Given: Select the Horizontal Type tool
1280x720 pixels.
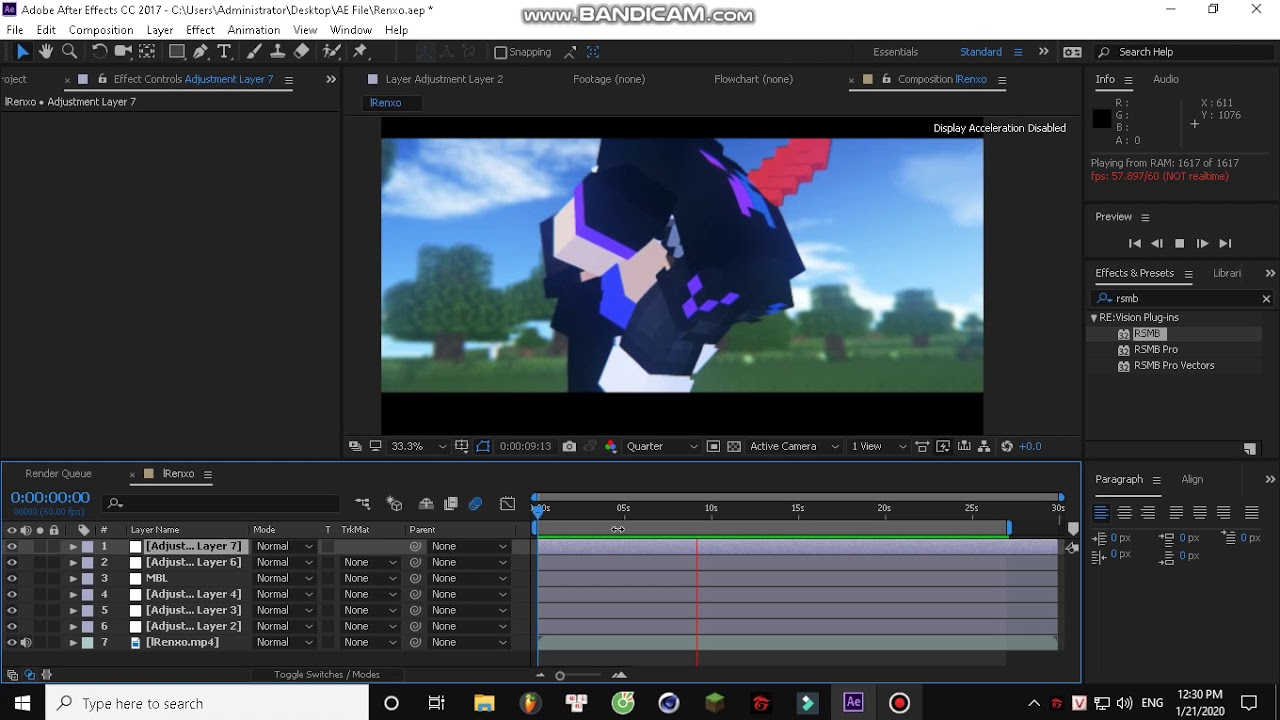Looking at the screenshot, I should [224, 52].
